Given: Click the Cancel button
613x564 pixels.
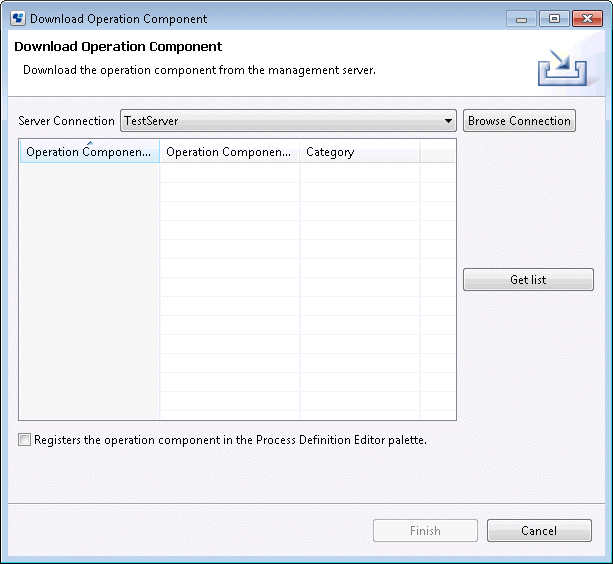Looking at the screenshot, I should (x=539, y=530).
